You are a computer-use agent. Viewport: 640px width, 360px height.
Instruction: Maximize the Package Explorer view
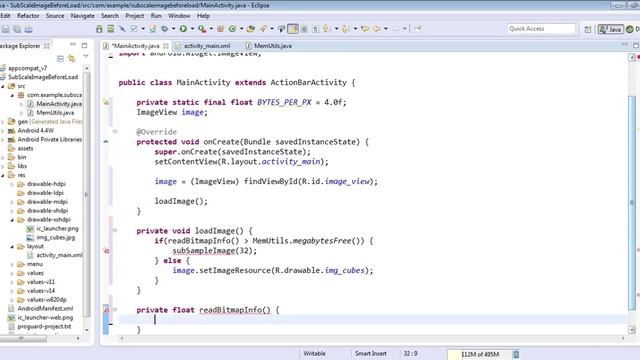tap(84, 45)
